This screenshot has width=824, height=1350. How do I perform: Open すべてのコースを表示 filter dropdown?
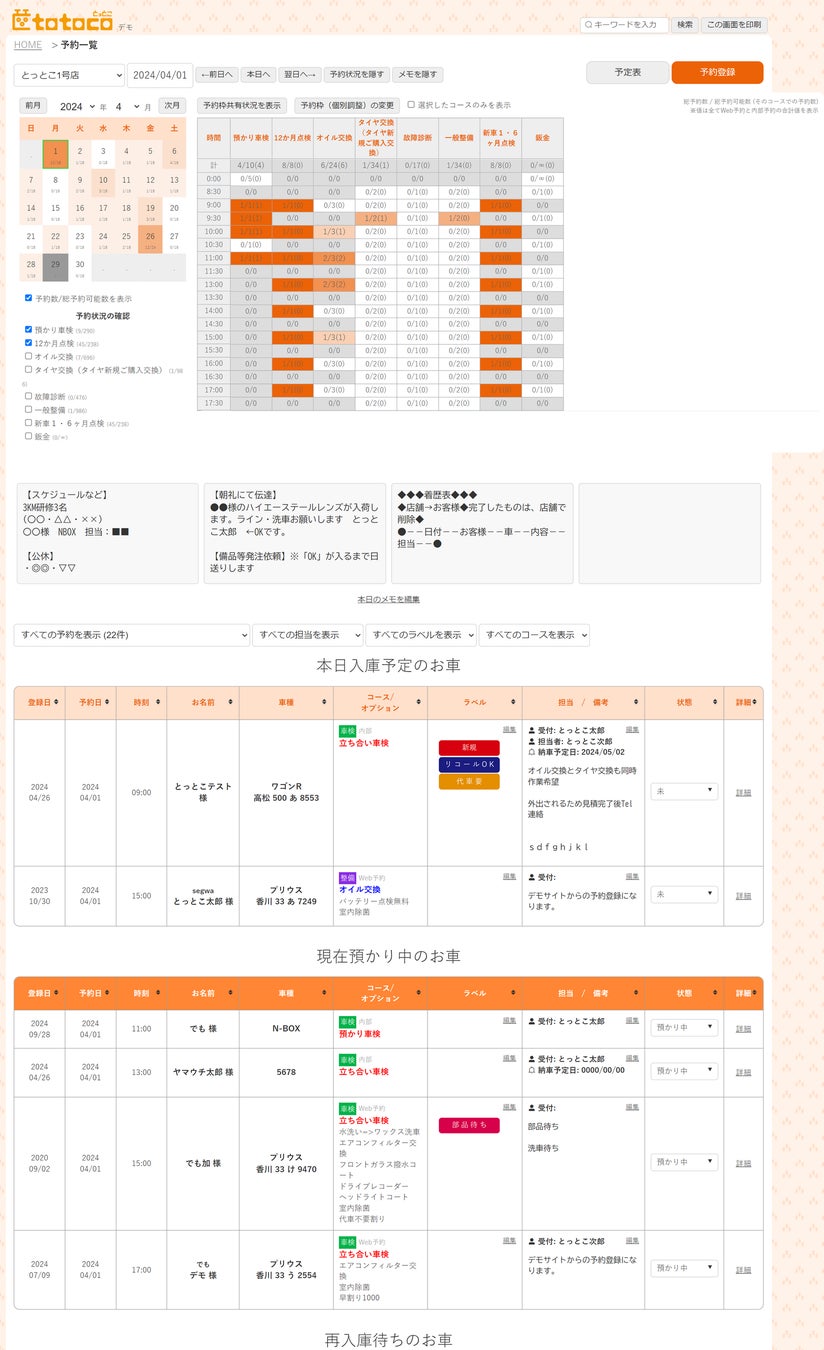[534, 635]
